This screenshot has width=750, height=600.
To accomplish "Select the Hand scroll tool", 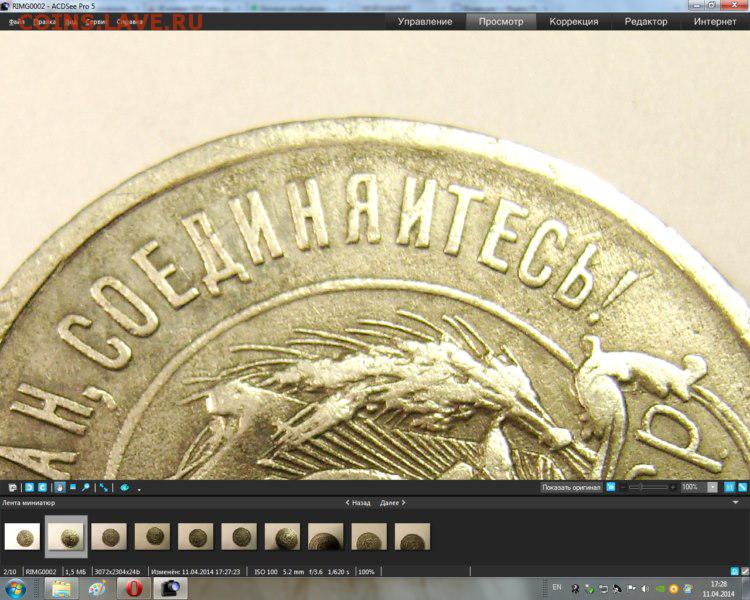I will [60, 488].
